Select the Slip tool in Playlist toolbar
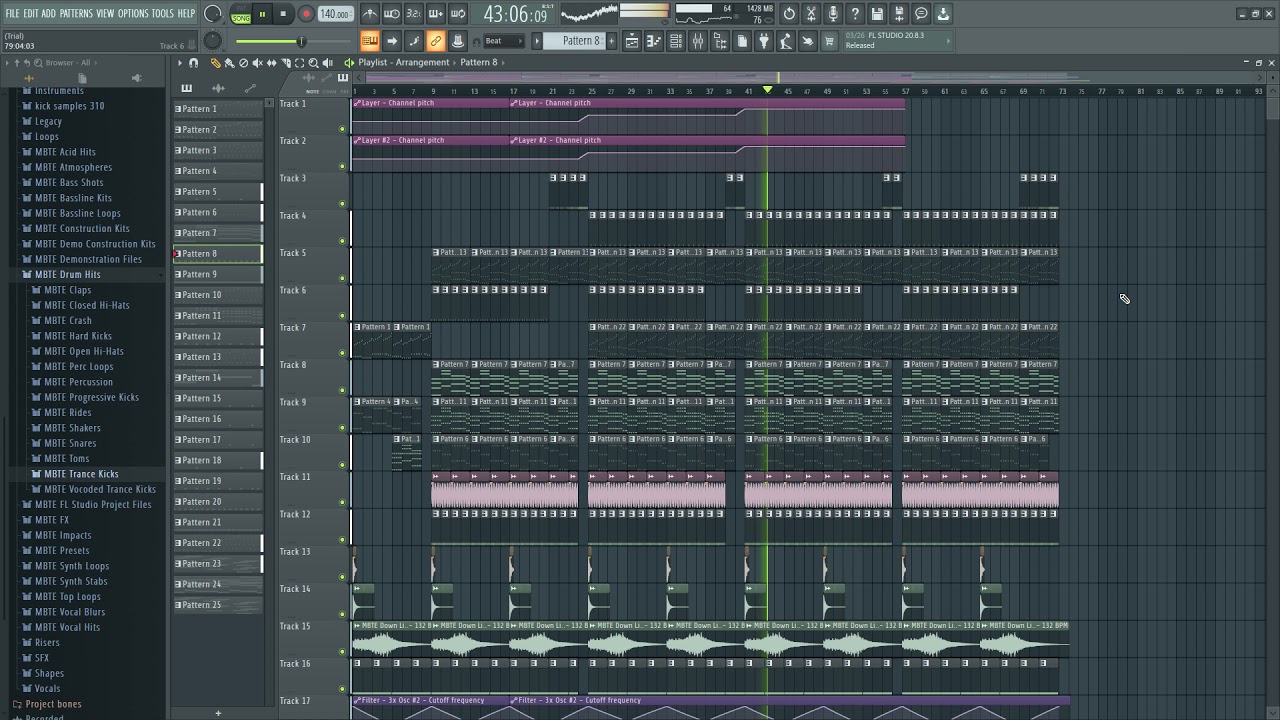 coord(271,63)
